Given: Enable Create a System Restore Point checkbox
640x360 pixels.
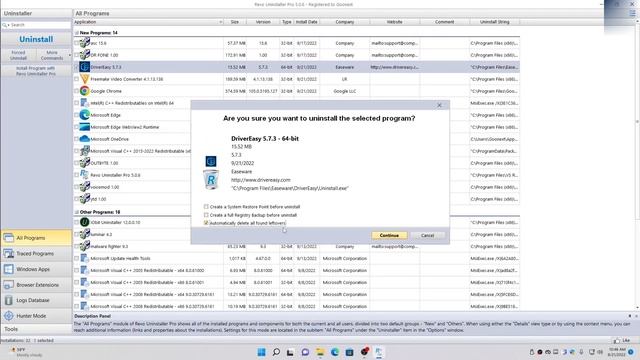Looking at the screenshot, I should pos(206,207).
